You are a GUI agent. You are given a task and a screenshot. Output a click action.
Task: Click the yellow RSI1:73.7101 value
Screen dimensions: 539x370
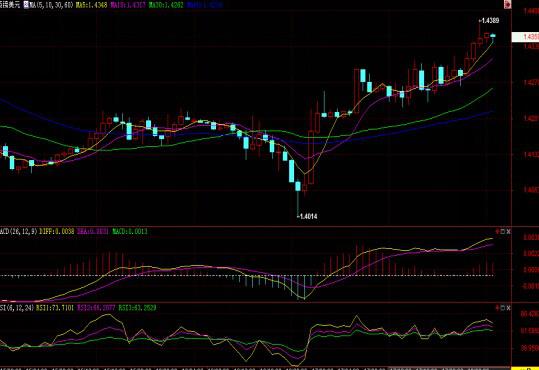point(55,307)
